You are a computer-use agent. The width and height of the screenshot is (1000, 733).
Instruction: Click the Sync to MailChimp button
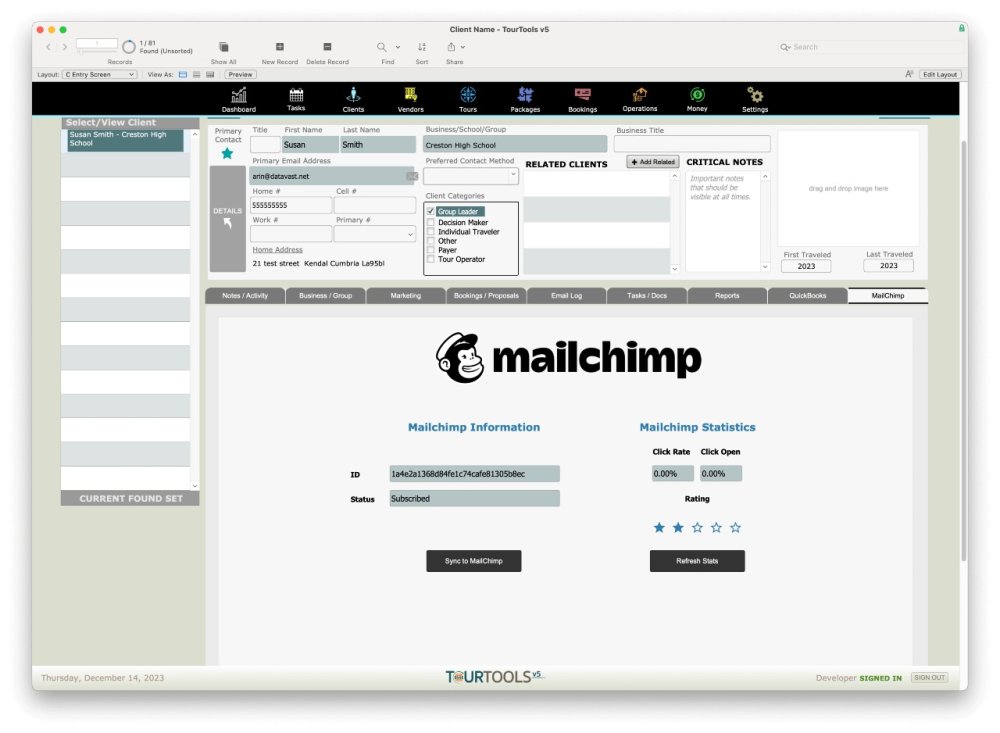pos(474,561)
